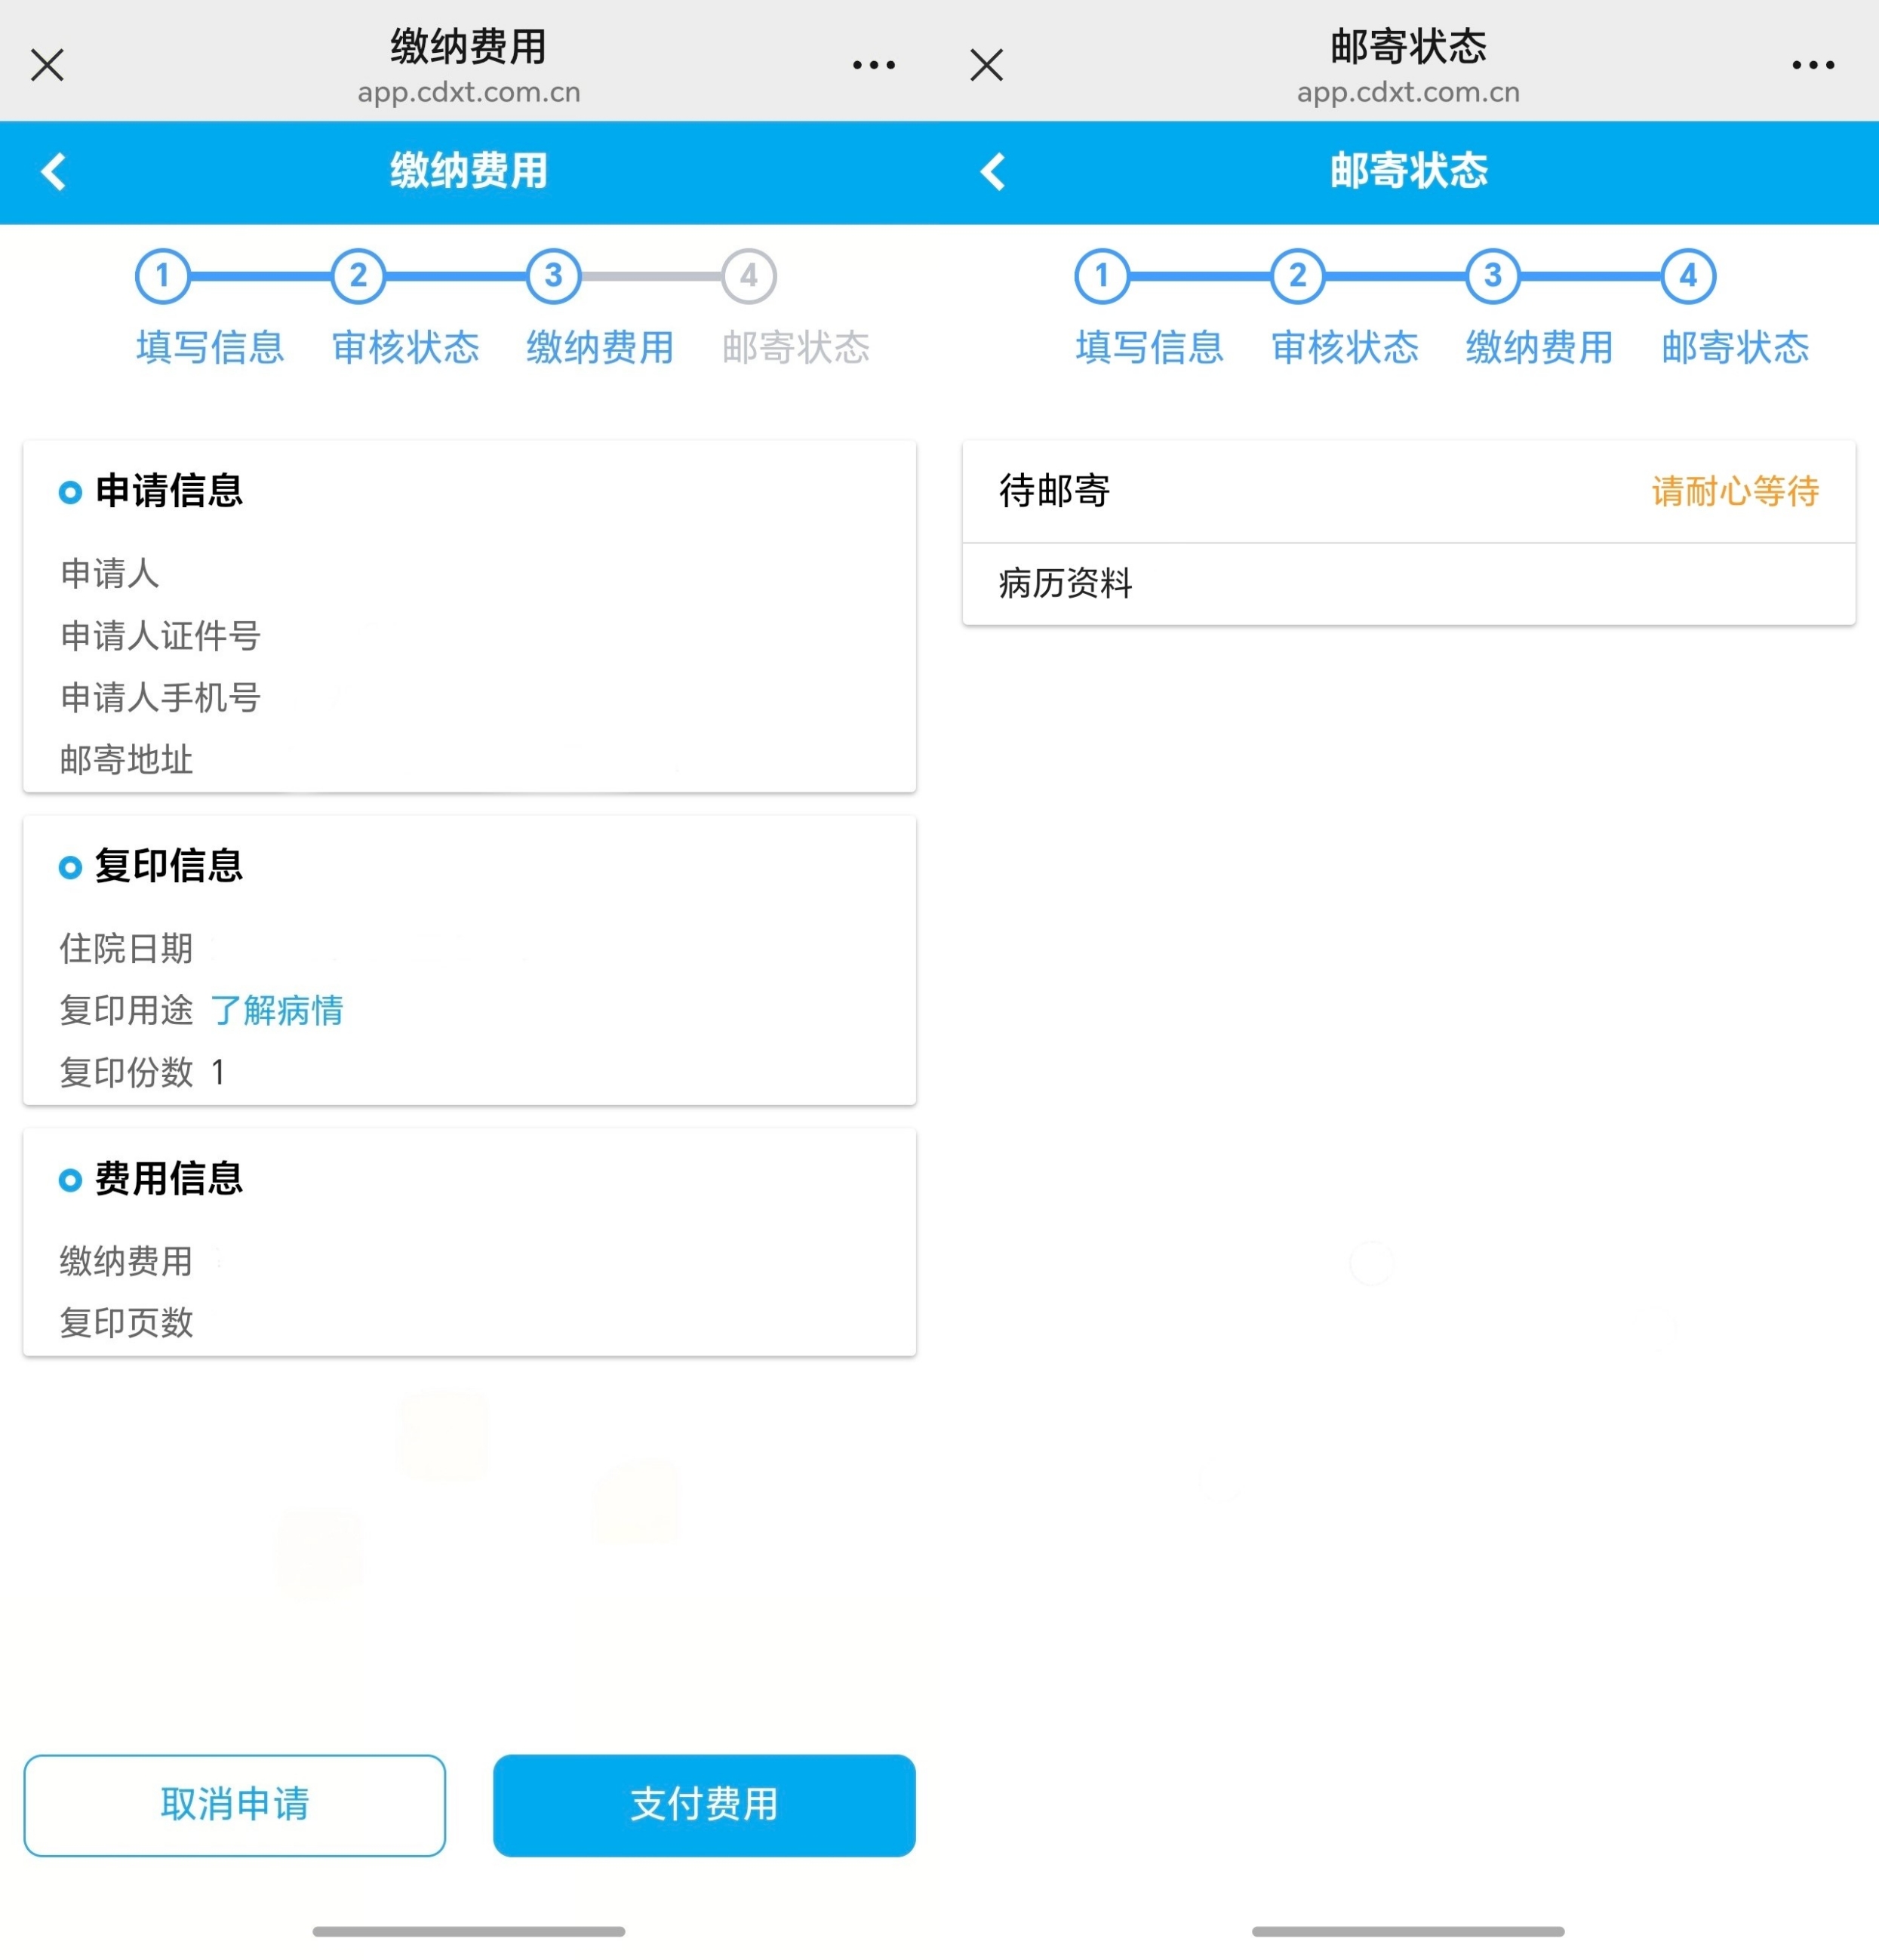Screen dimensions: 1879x1960
Task: Tap step 1 circle on right page
Action: [1102, 276]
